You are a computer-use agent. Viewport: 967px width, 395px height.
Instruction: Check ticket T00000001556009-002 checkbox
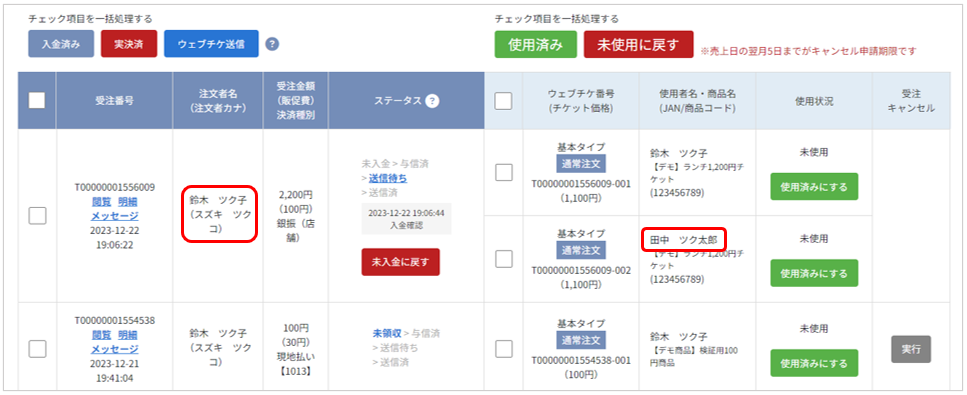click(503, 259)
